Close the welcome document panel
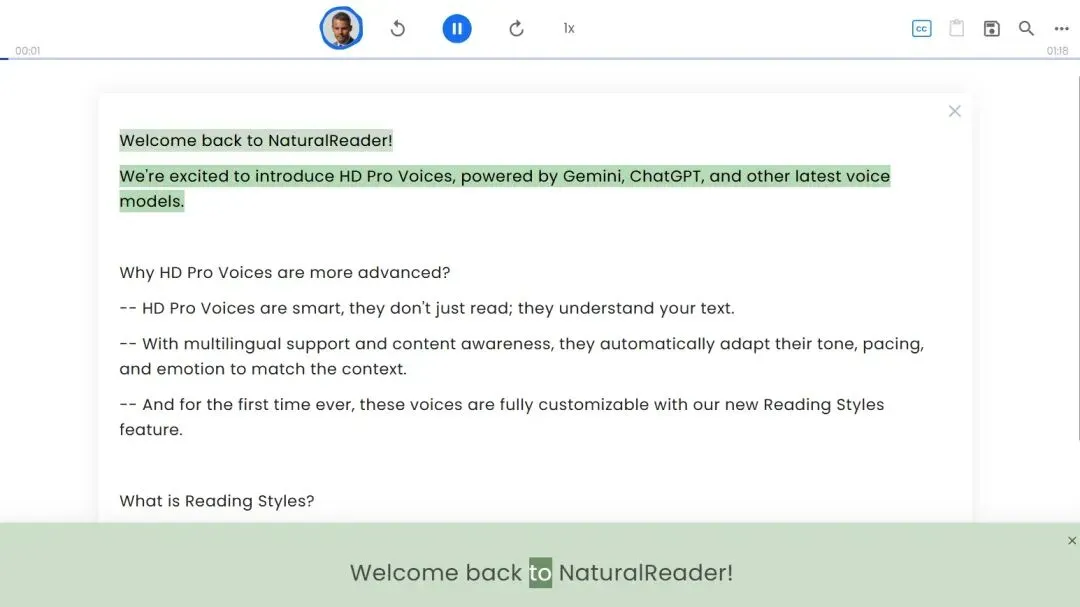This screenshot has width=1080, height=607. (954, 111)
